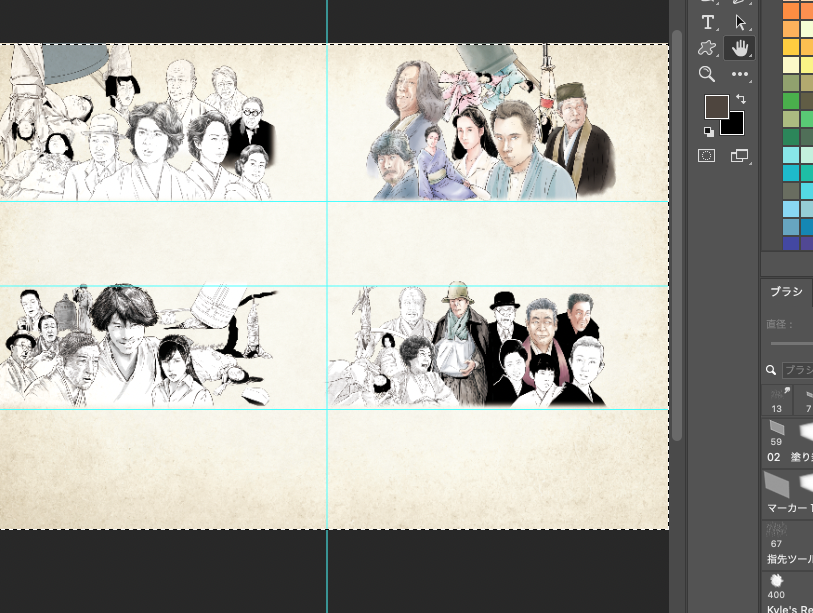Activate the Hand tool

tap(740, 48)
